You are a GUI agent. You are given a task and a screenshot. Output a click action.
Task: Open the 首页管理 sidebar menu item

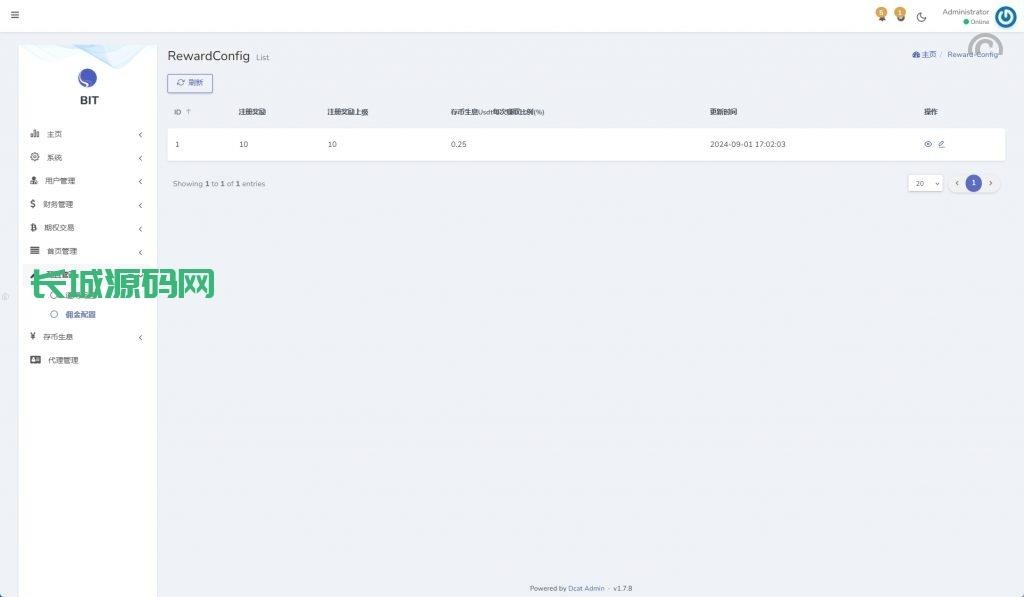point(87,251)
